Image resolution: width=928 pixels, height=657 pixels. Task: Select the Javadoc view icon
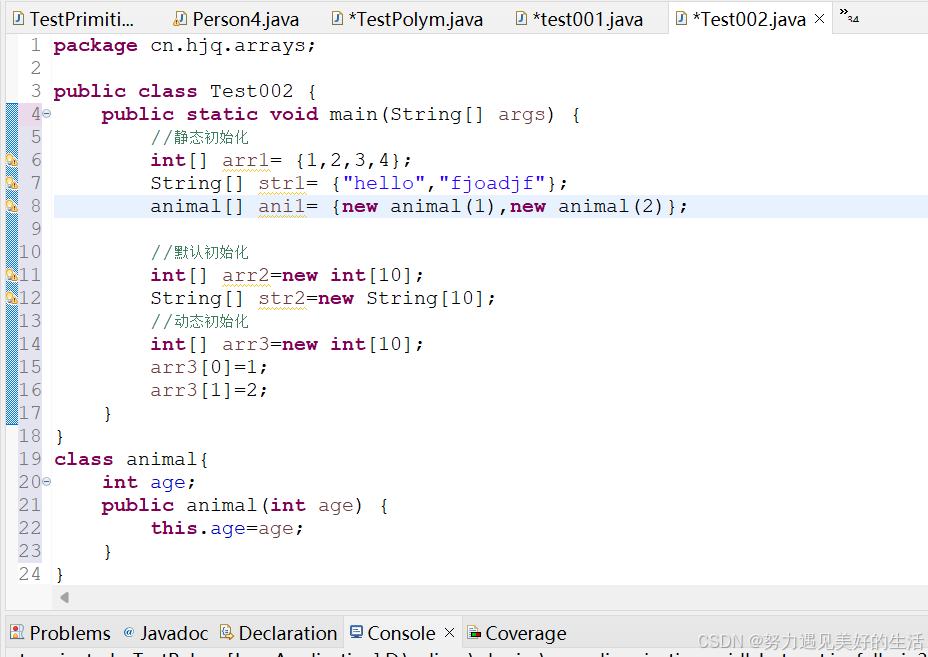(128, 633)
